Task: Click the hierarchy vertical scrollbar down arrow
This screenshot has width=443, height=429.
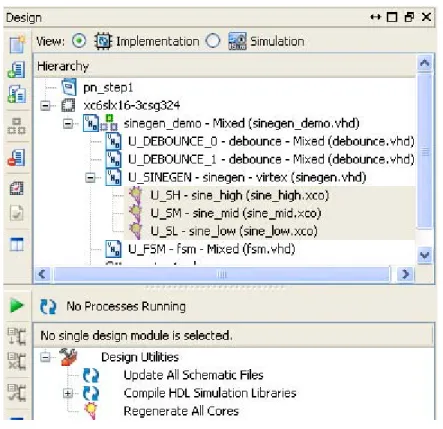Action: [425, 255]
